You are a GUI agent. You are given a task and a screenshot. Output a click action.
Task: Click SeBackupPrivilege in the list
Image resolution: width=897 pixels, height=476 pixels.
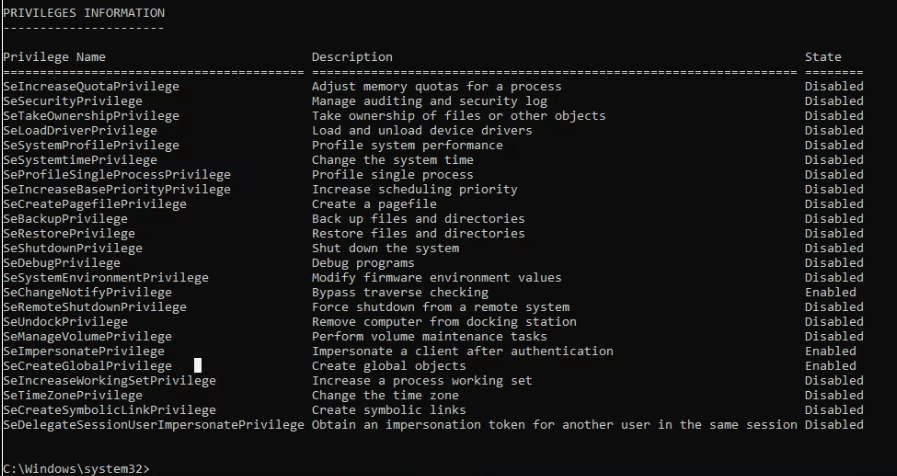(x=65, y=219)
